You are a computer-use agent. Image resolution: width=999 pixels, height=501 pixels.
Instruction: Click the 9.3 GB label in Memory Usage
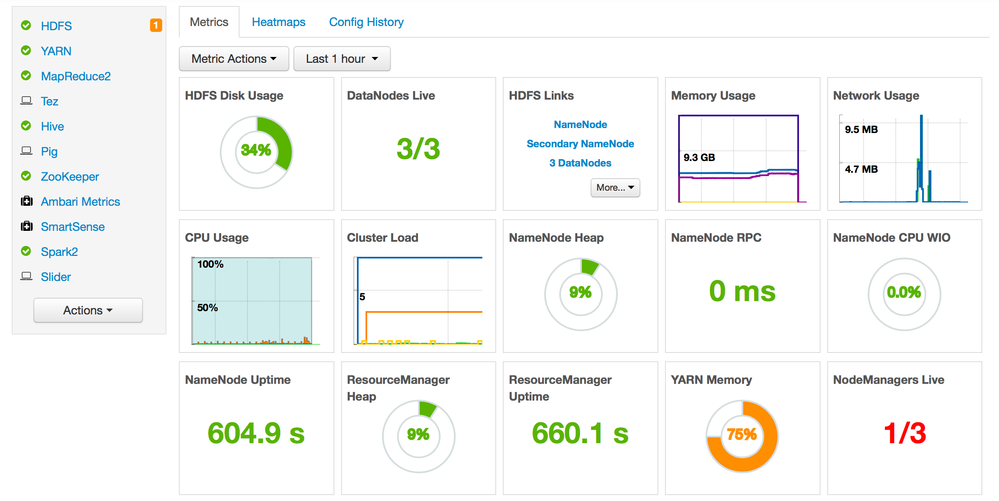coord(699,157)
